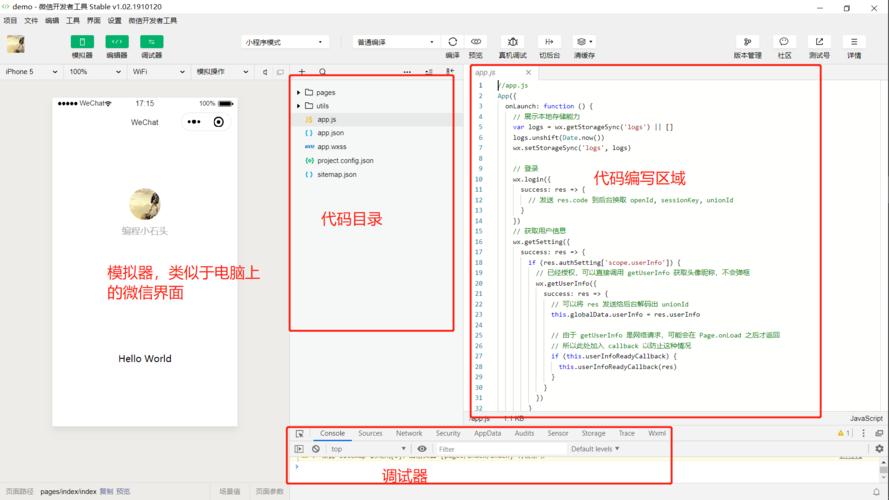Toggle the simulator (模拟器) panel button
This screenshot has height=500, width=889.
pos(82,42)
